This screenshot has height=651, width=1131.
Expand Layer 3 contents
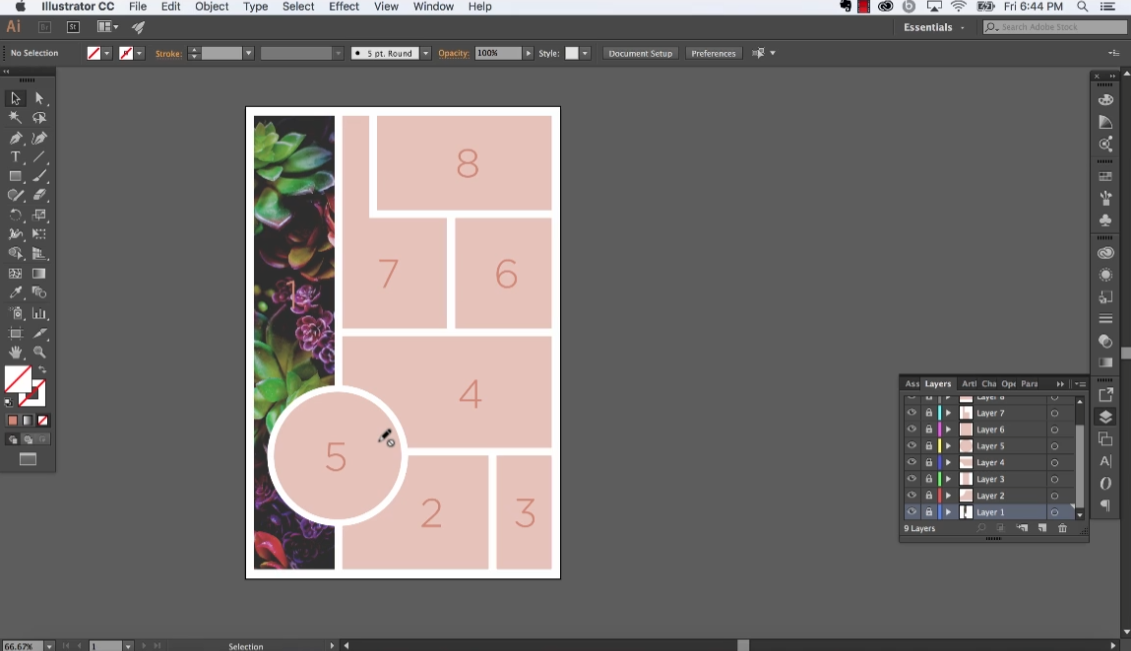click(949, 479)
